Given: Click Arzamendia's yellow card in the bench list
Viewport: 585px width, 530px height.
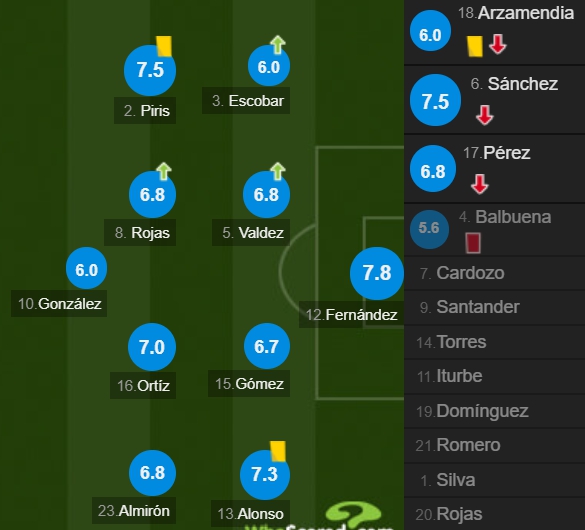Looking at the screenshot, I should click(x=475, y=46).
